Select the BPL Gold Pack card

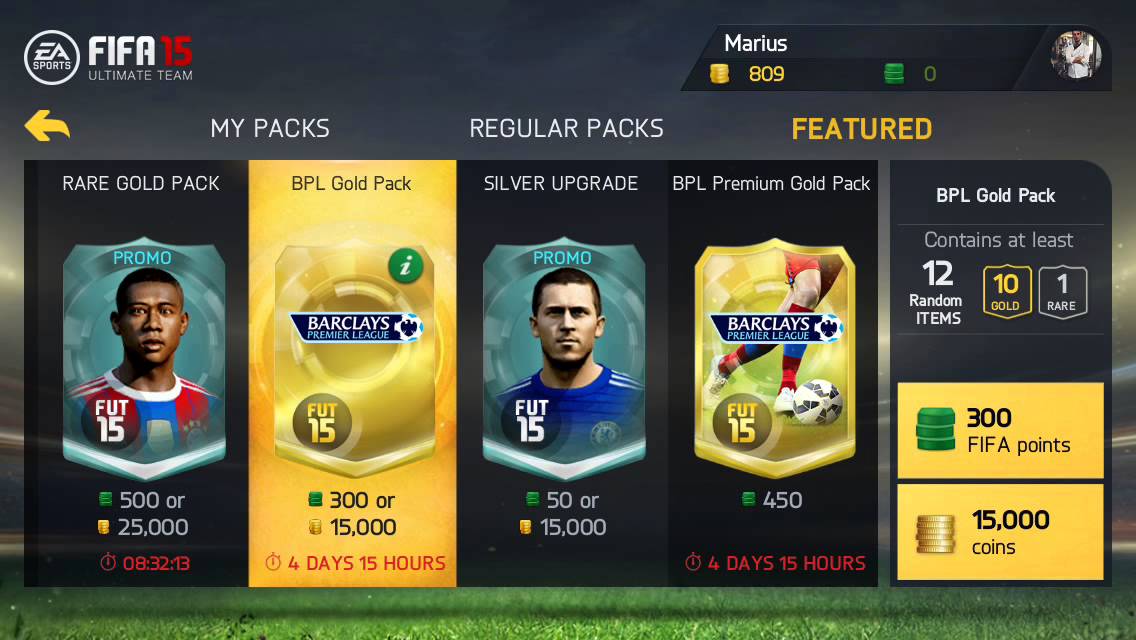coord(353,373)
